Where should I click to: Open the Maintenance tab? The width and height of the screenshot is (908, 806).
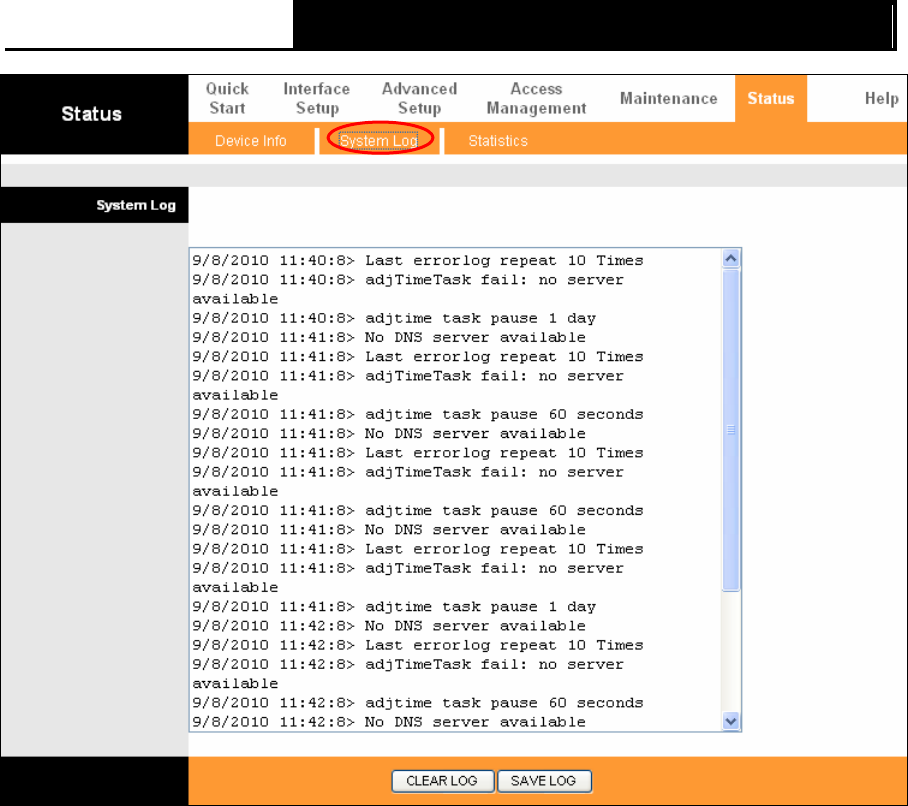click(x=669, y=98)
